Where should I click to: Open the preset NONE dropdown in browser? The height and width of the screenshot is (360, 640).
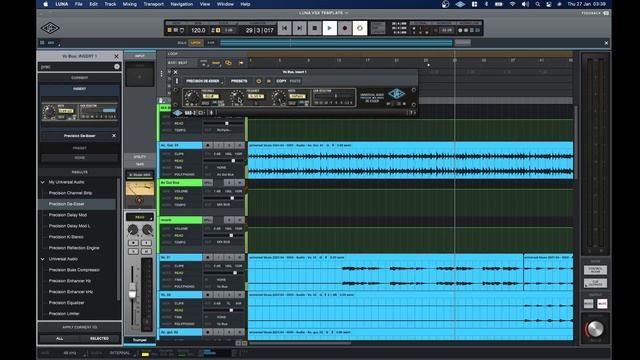pyautogui.click(x=80, y=158)
